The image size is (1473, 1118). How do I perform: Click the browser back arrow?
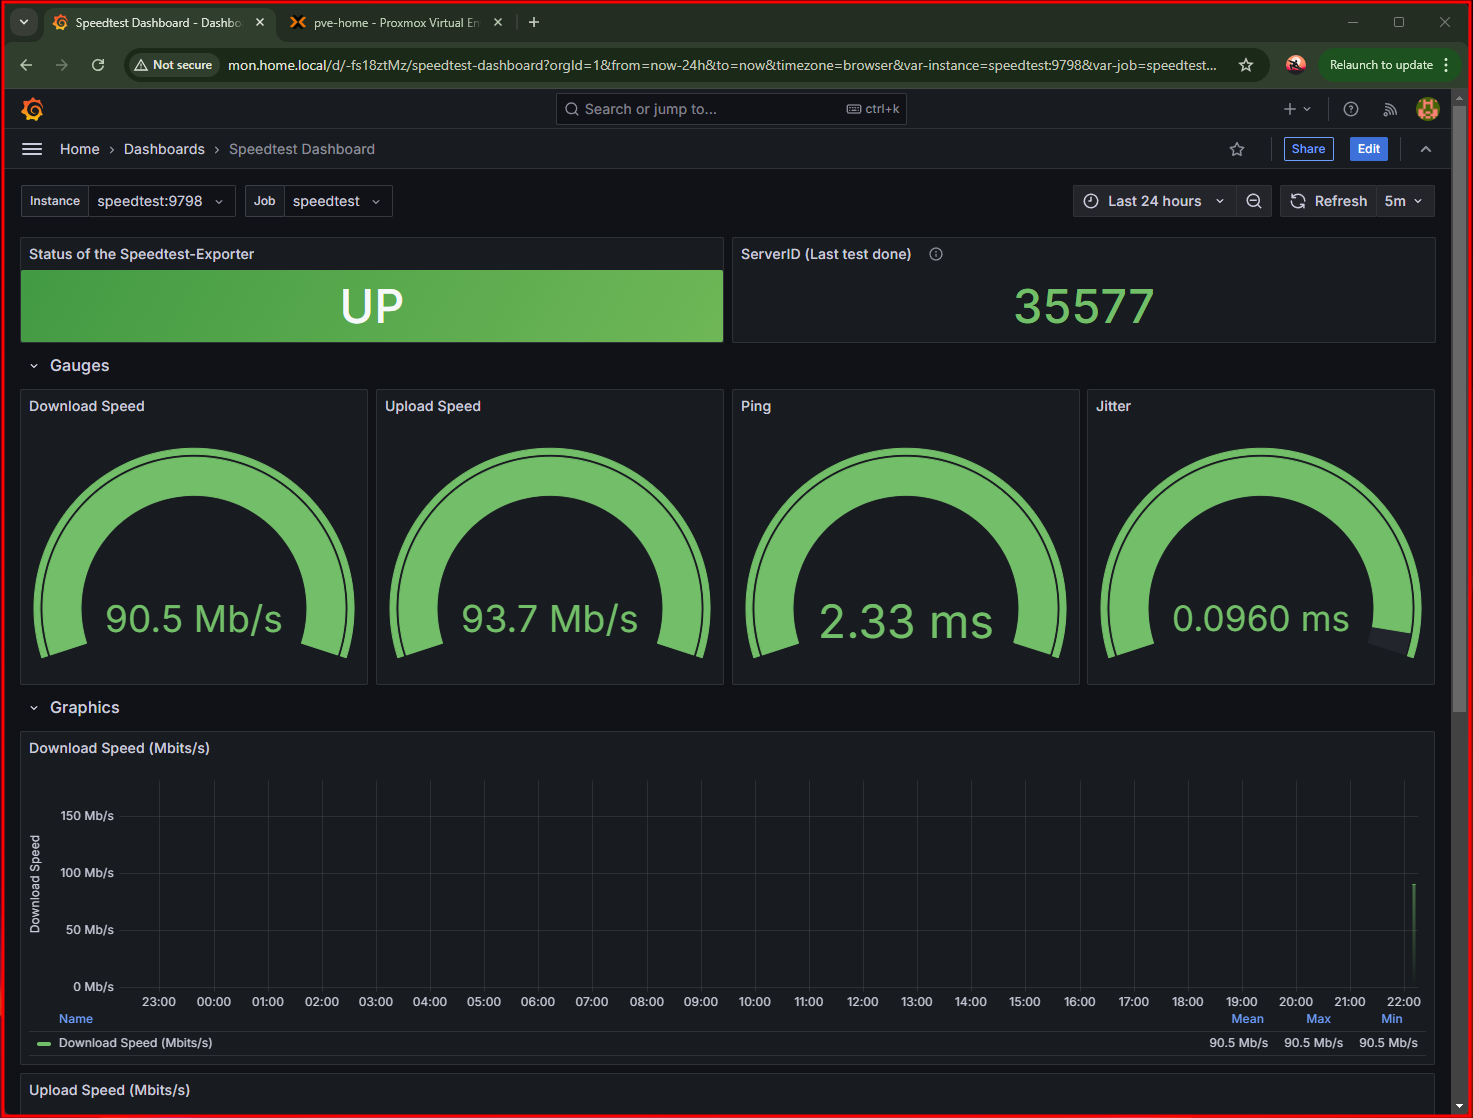[27, 65]
